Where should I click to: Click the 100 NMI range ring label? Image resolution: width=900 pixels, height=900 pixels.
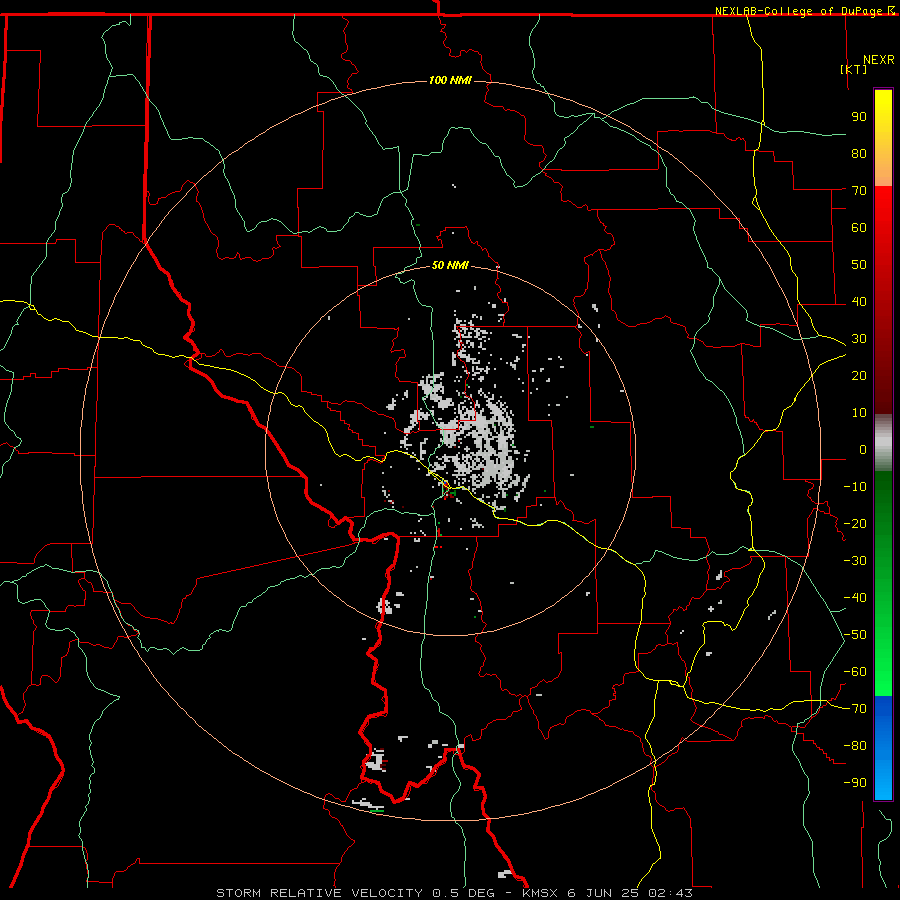(x=450, y=80)
